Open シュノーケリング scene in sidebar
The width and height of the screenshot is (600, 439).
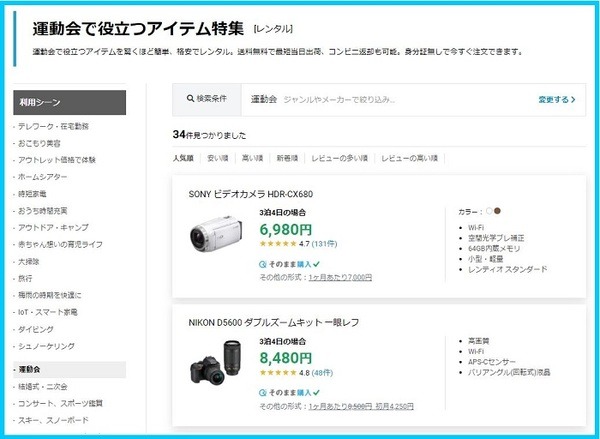(x=46, y=346)
